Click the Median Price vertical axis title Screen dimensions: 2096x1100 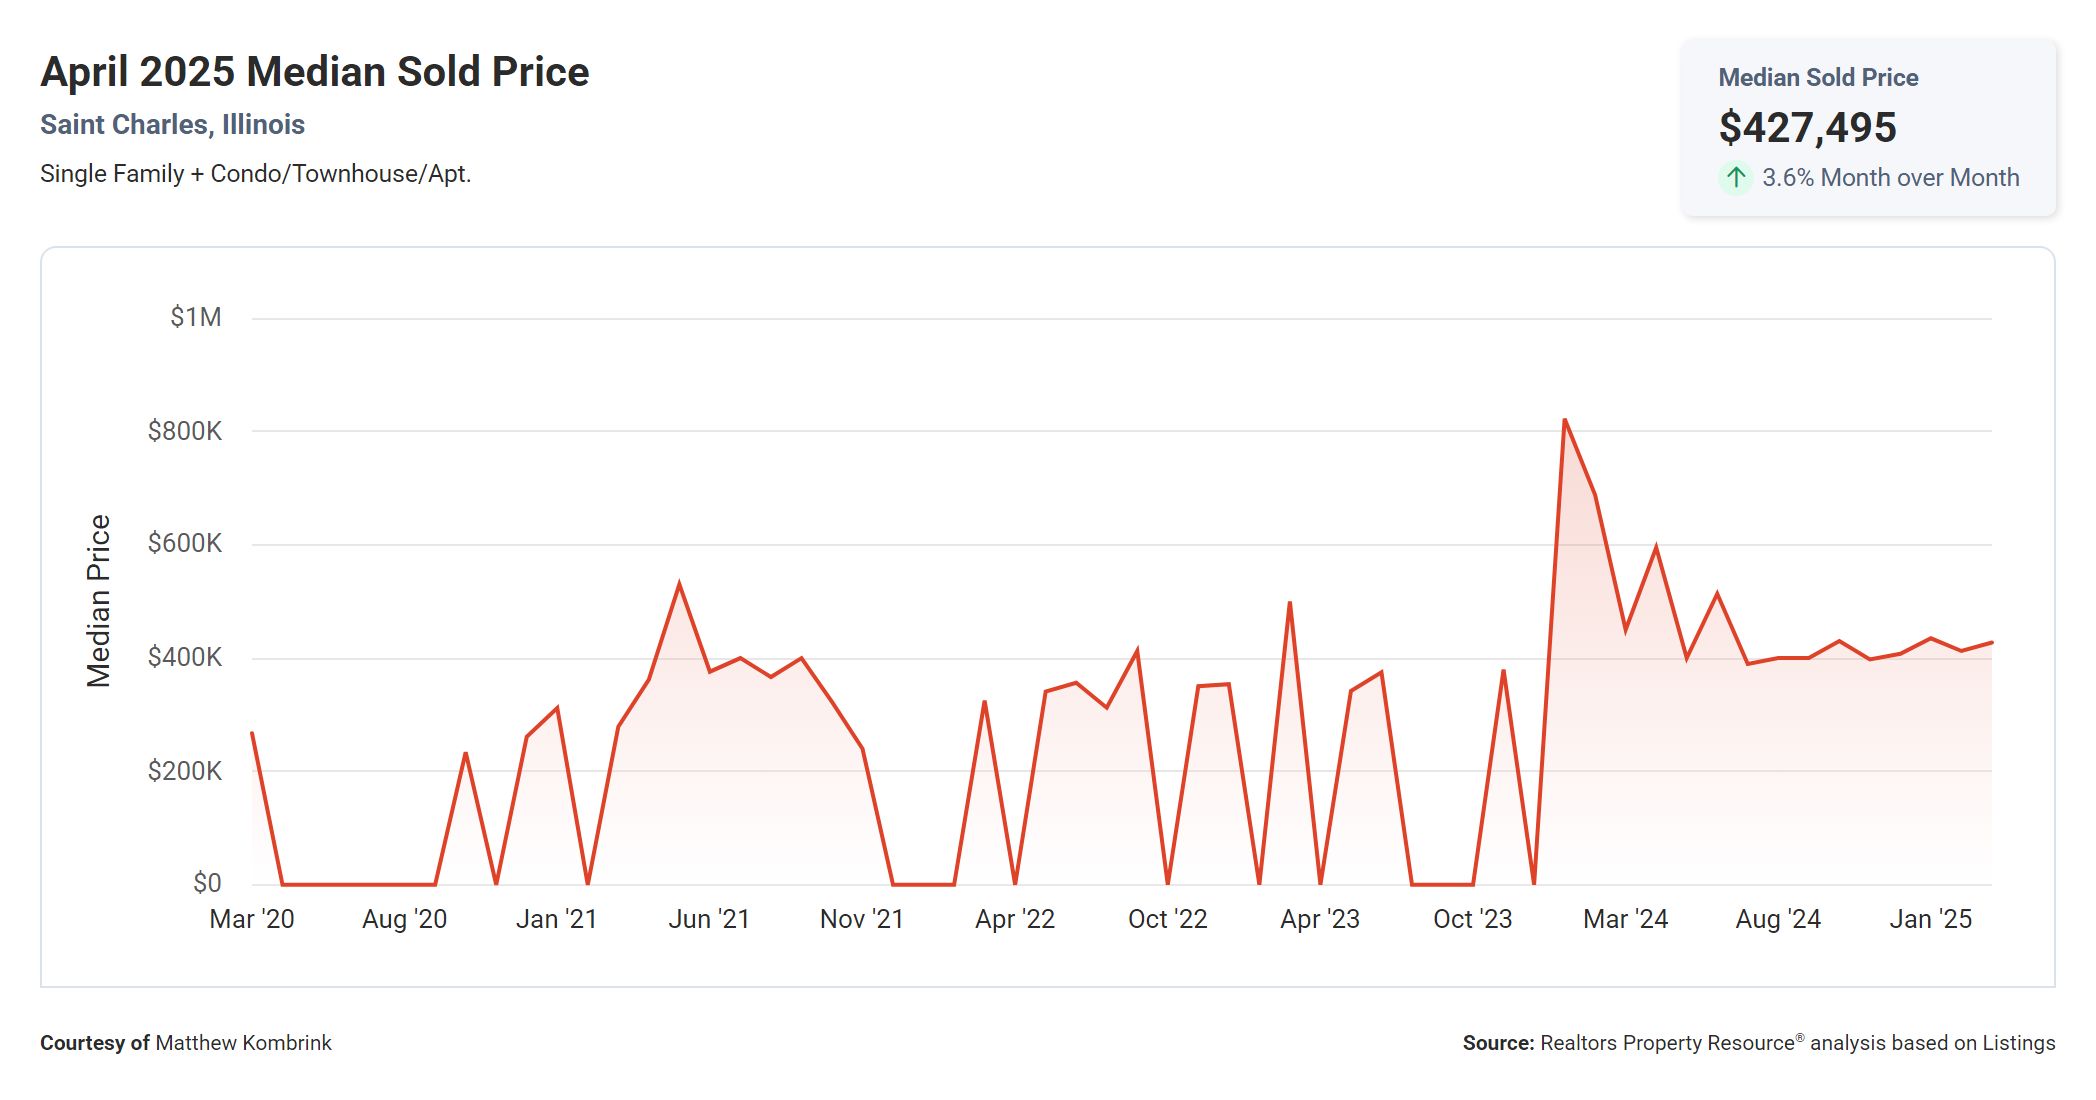(98, 600)
